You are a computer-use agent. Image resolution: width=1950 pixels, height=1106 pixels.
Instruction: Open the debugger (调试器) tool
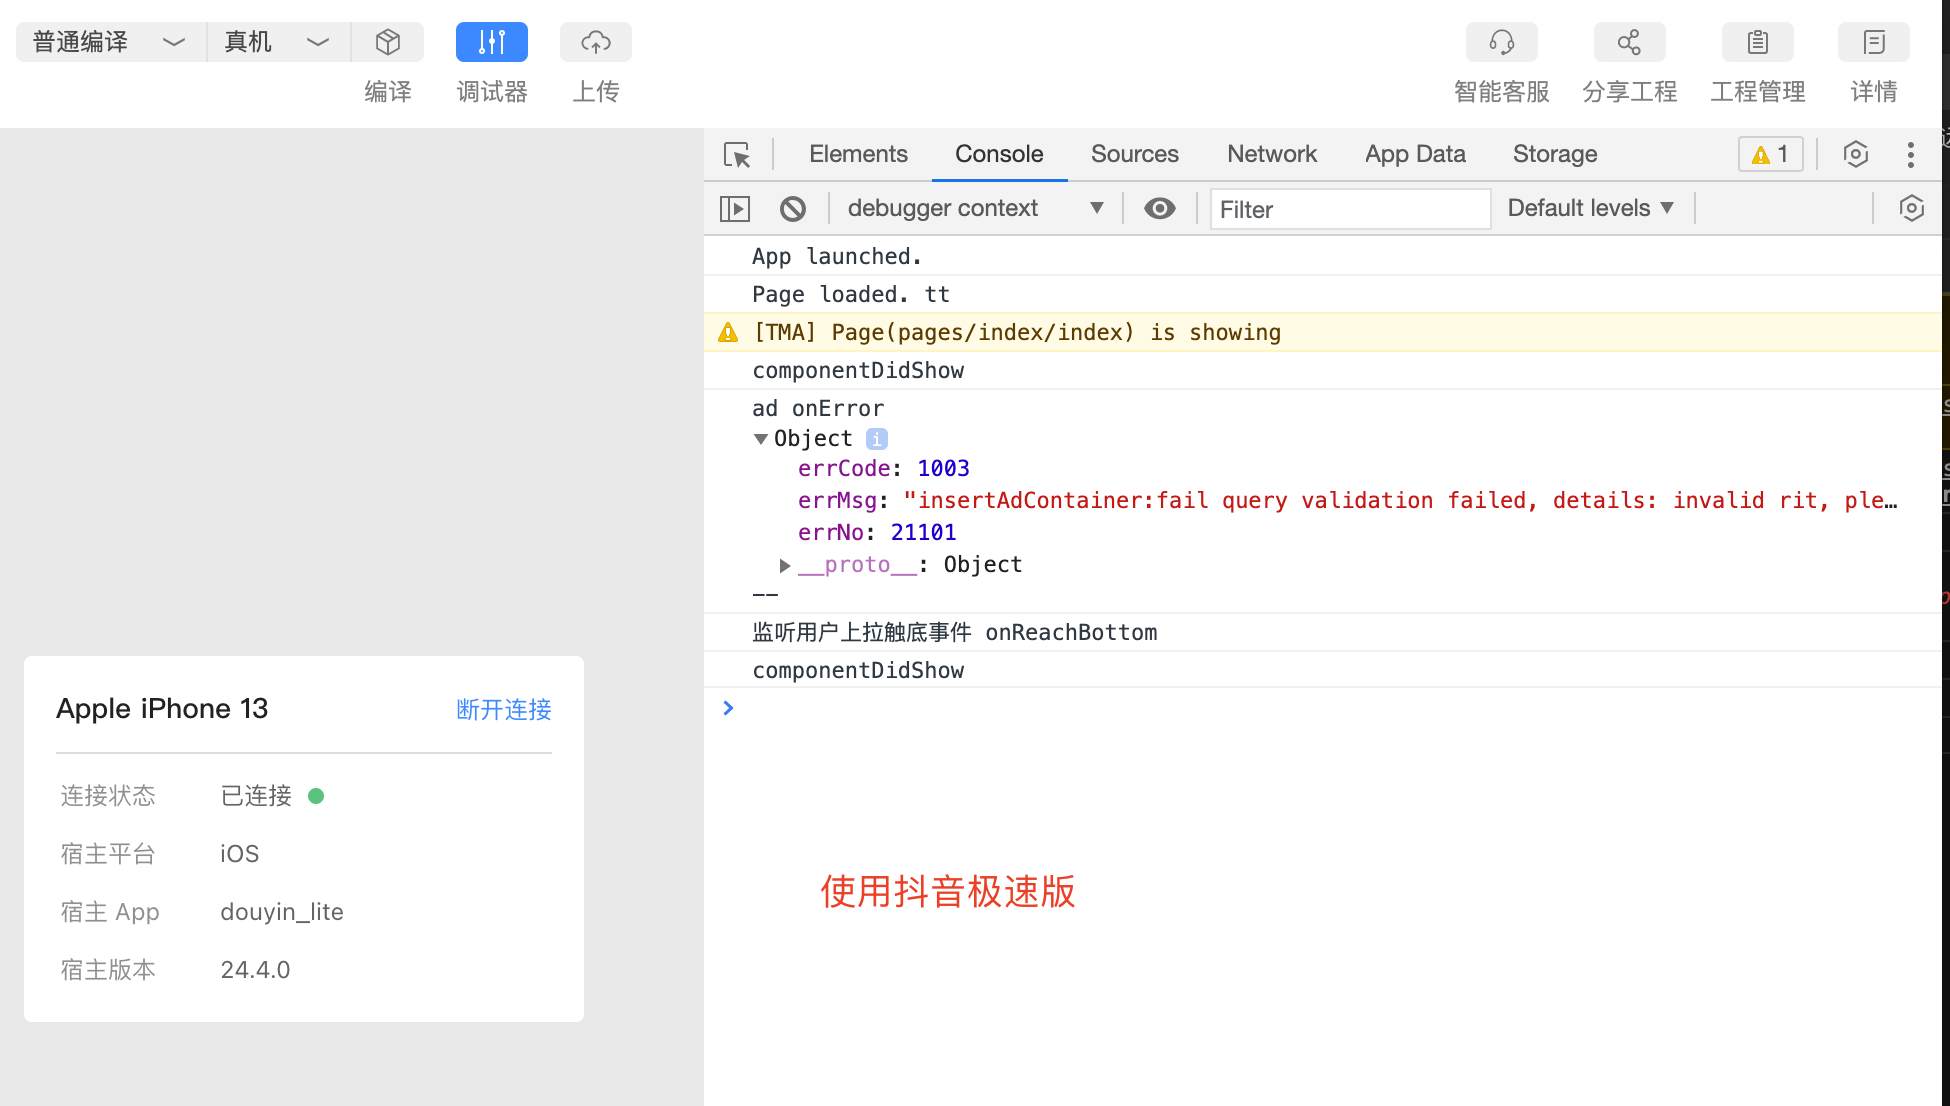(491, 42)
